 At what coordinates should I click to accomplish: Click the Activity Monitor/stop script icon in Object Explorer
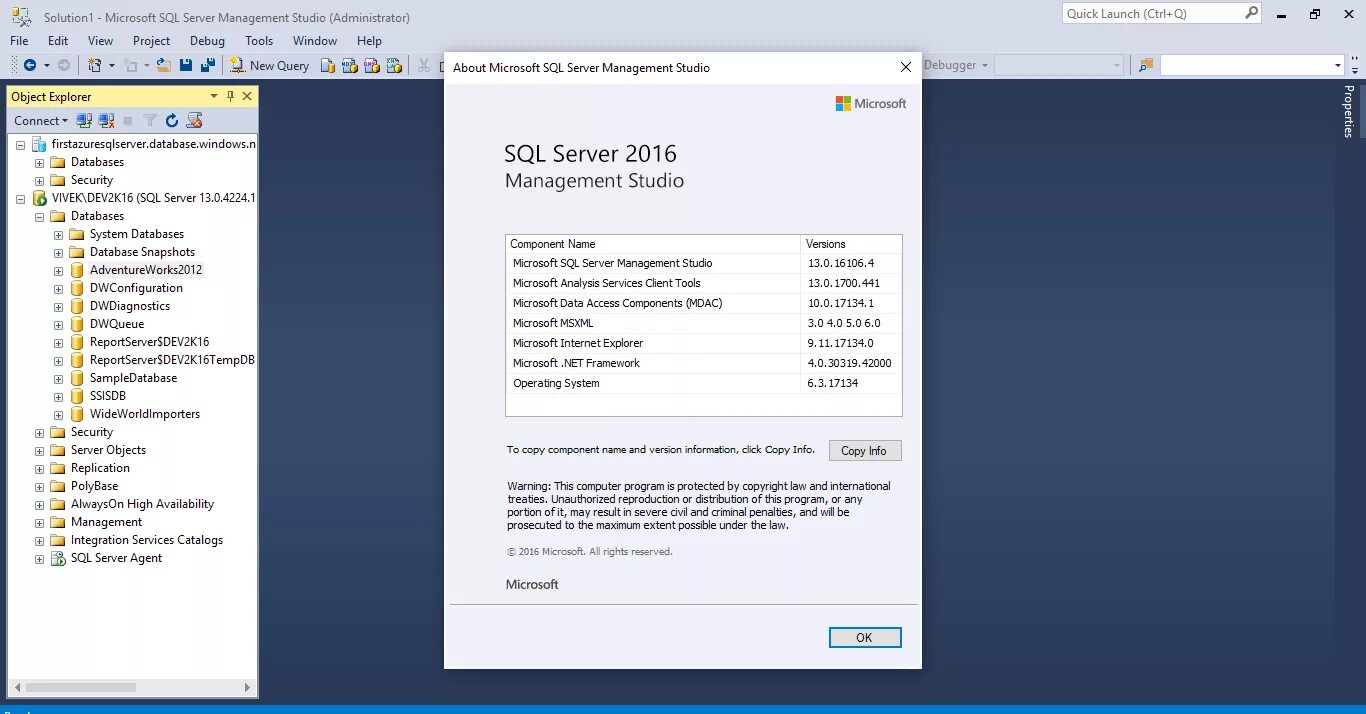pyautogui.click(x=195, y=120)
